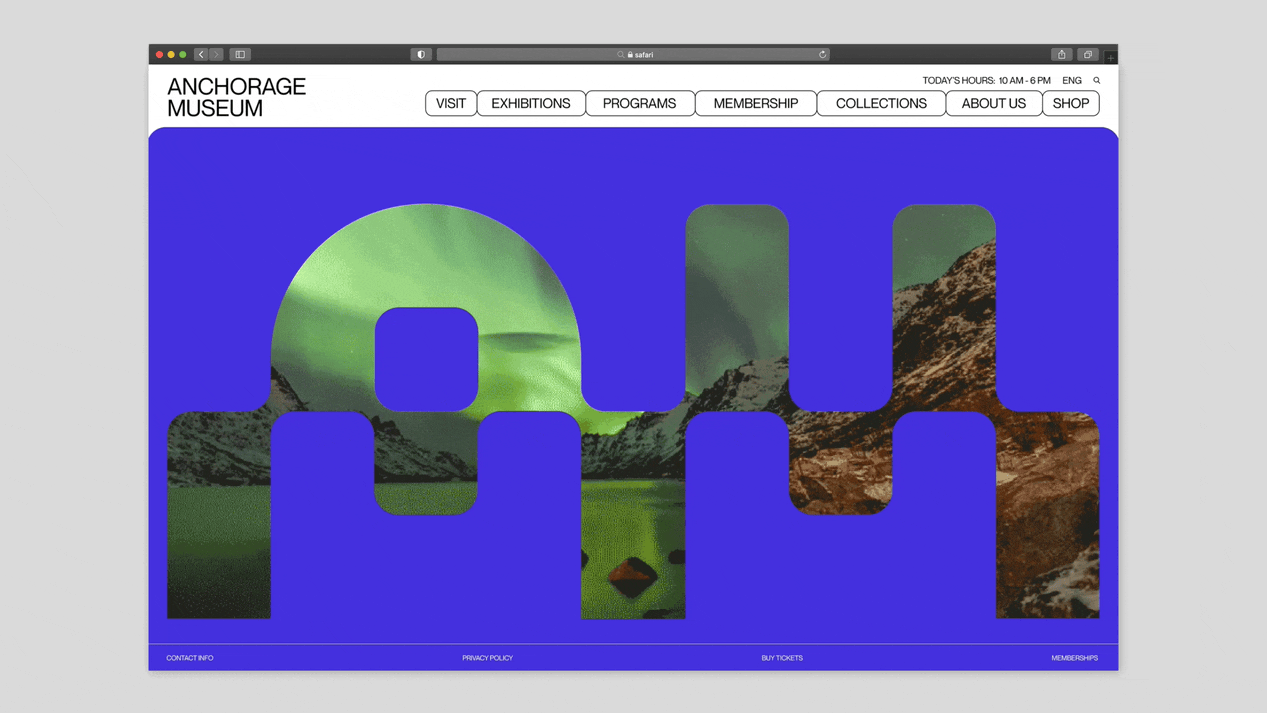The width and height of the screenshot is (1267, 713).
Task: Open the MEMBERSHIPS footer link
Action: pos(1074,658)
